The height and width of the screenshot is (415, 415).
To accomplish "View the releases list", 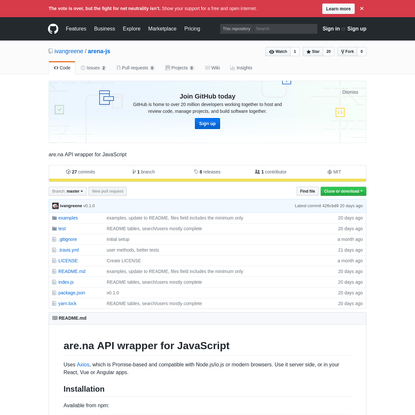I will pos(207,172).
